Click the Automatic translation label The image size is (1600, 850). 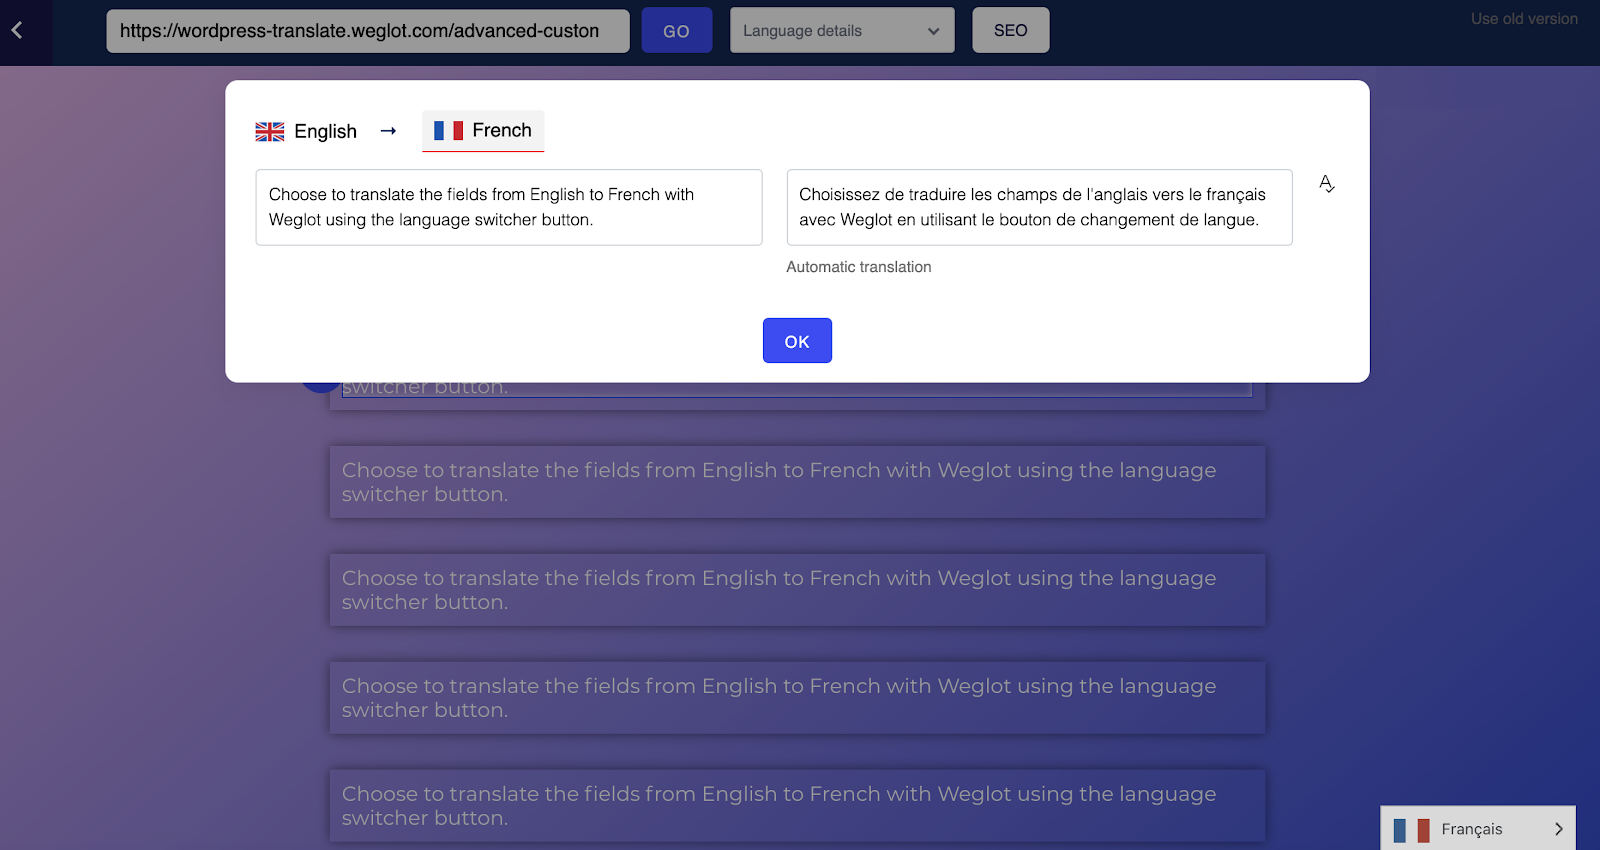859,267
